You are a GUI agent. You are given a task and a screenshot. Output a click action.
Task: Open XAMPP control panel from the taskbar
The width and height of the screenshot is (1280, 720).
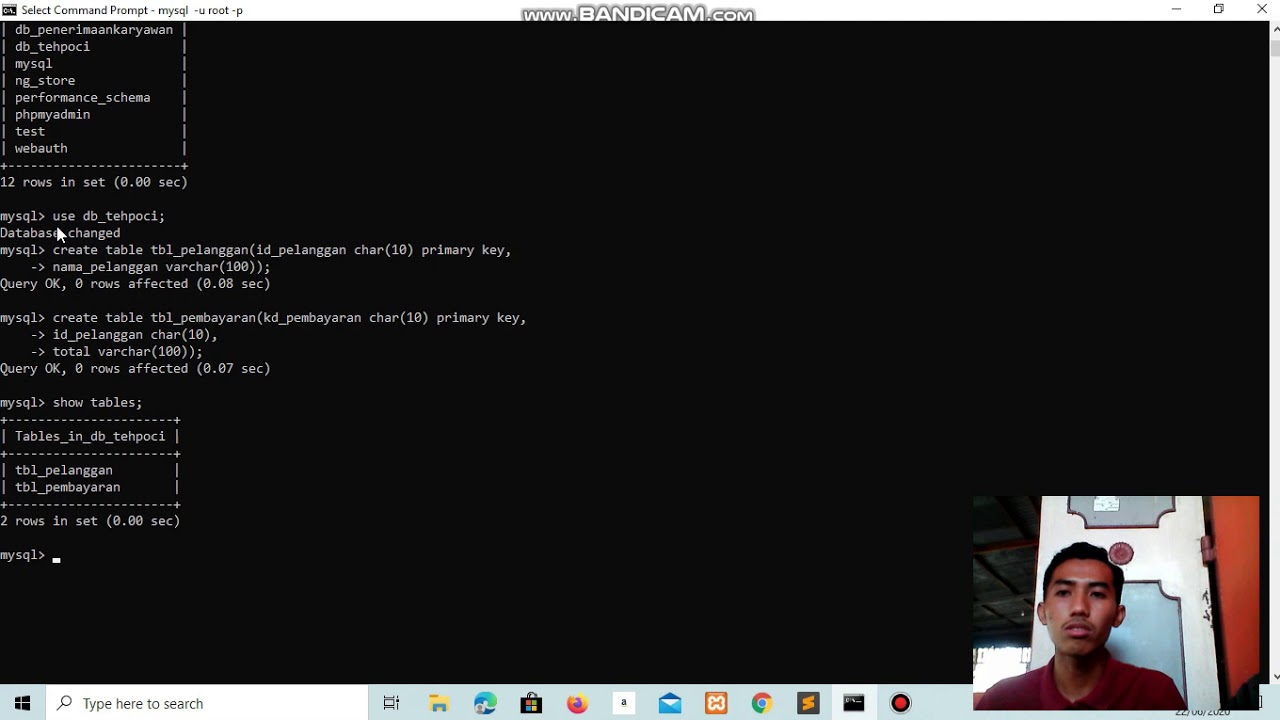tap(716, 703)
